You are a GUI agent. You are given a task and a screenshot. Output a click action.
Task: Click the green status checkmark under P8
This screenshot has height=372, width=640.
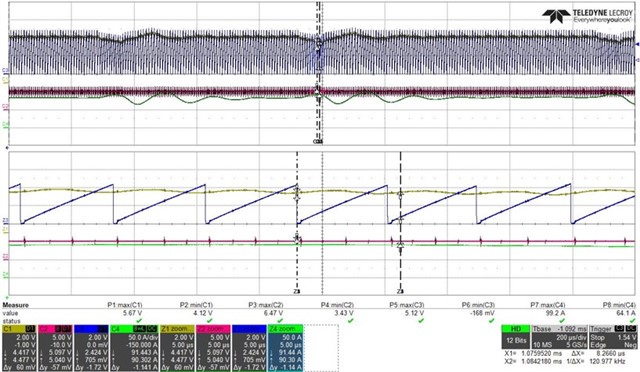click(633, 321)
